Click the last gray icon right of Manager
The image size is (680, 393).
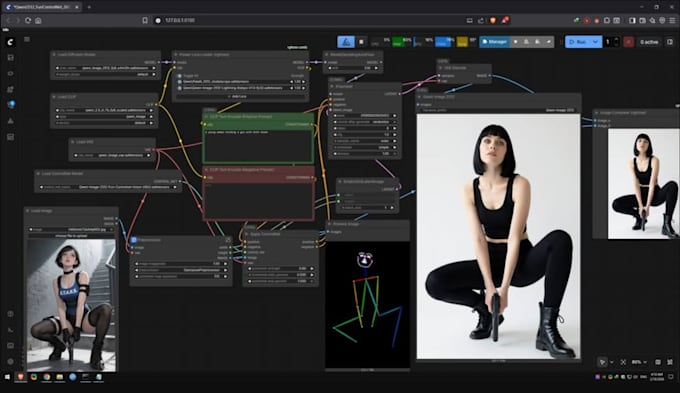548,42
